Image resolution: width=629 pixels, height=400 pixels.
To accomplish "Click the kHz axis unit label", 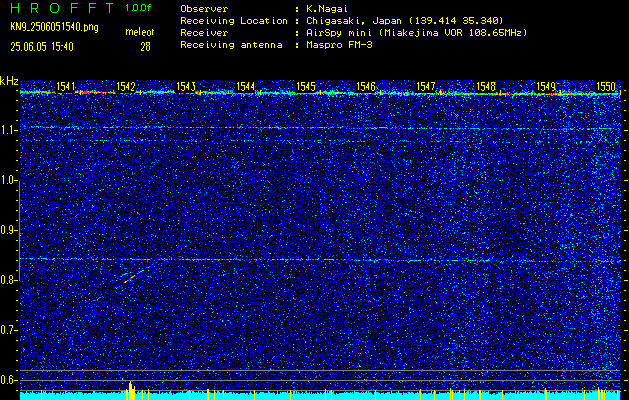I will pyautogui.click(x=9, y=81).
